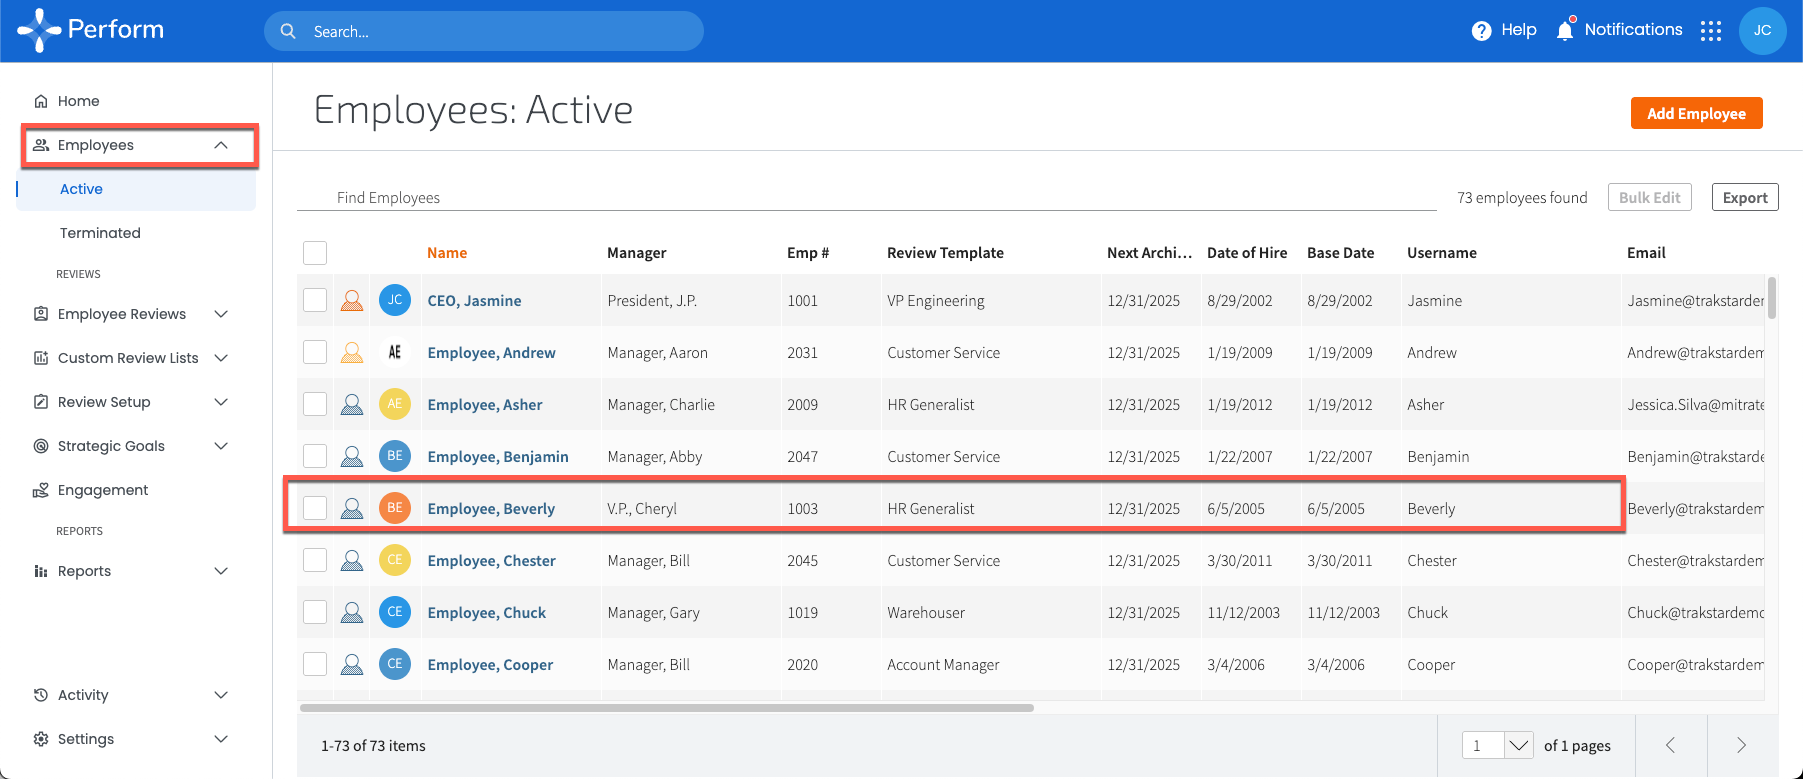
Task: Expand the Employee Reviews menu
Action: click(x=221, y=314)
